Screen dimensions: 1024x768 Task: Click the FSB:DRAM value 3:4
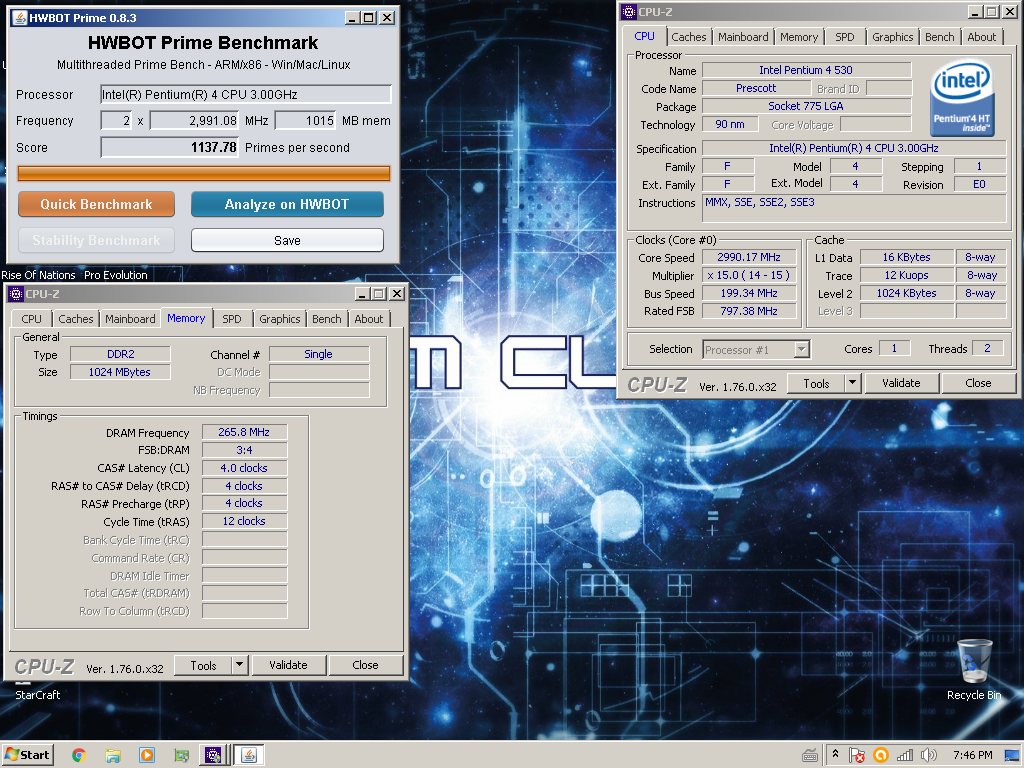tap(244, 450)
